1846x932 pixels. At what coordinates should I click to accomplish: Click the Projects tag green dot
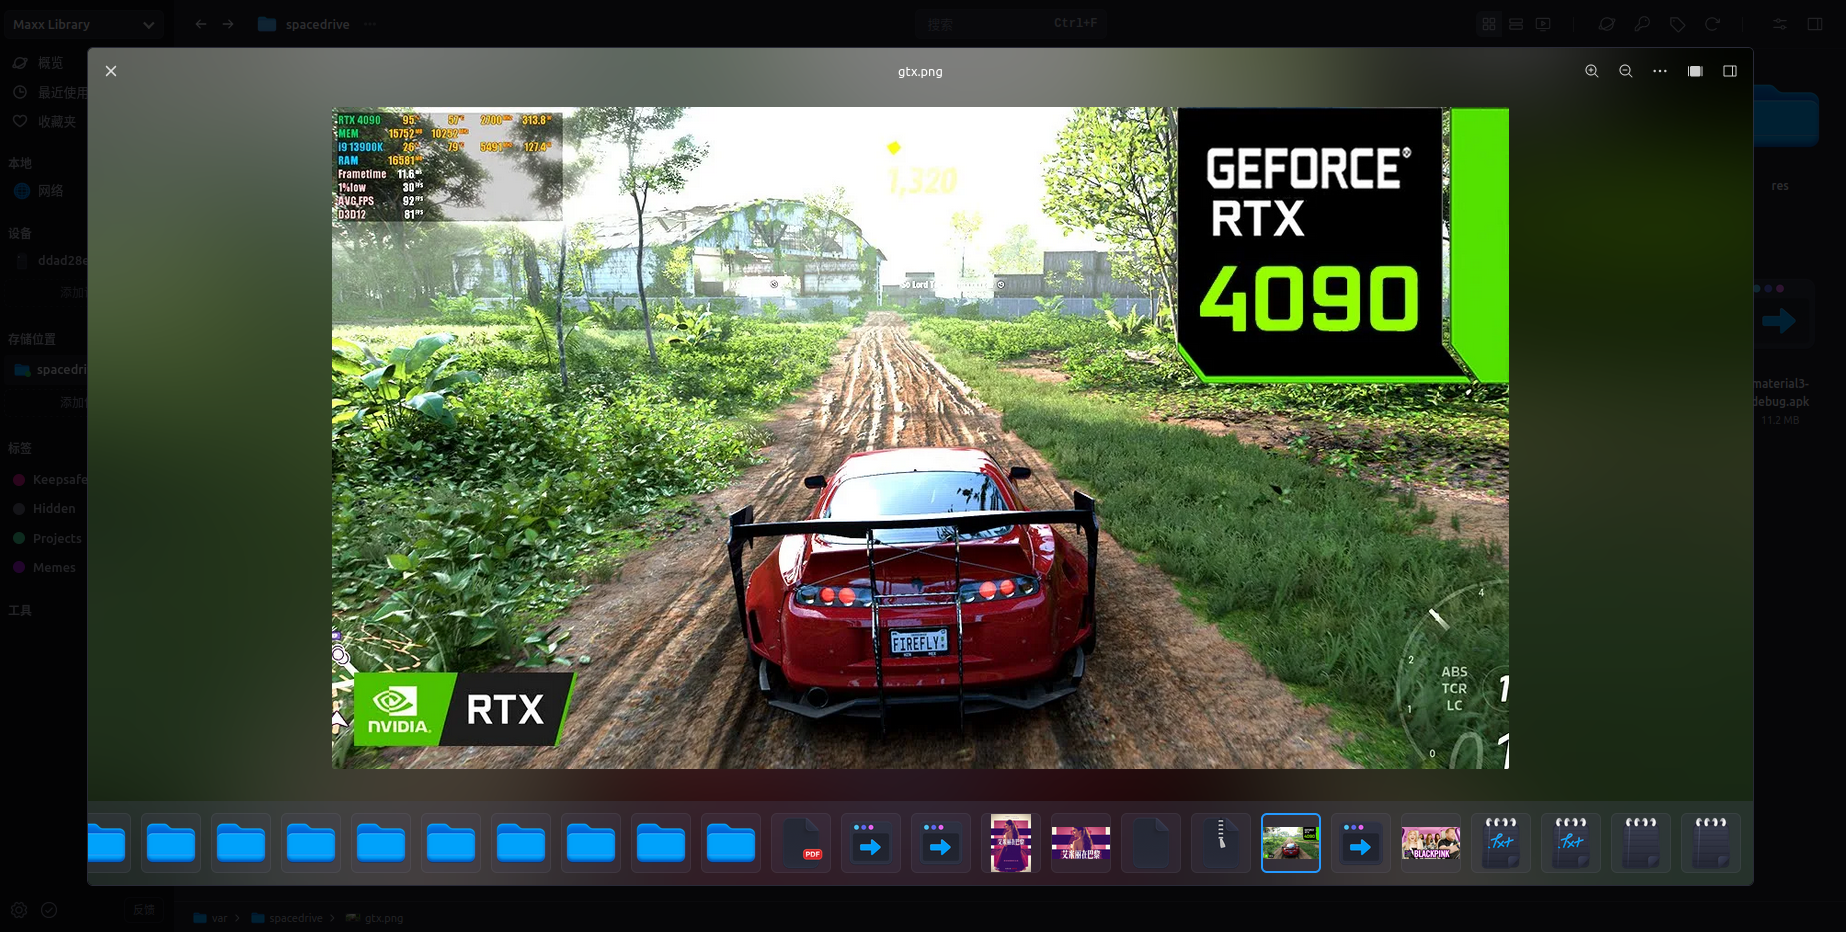[19, 538]
